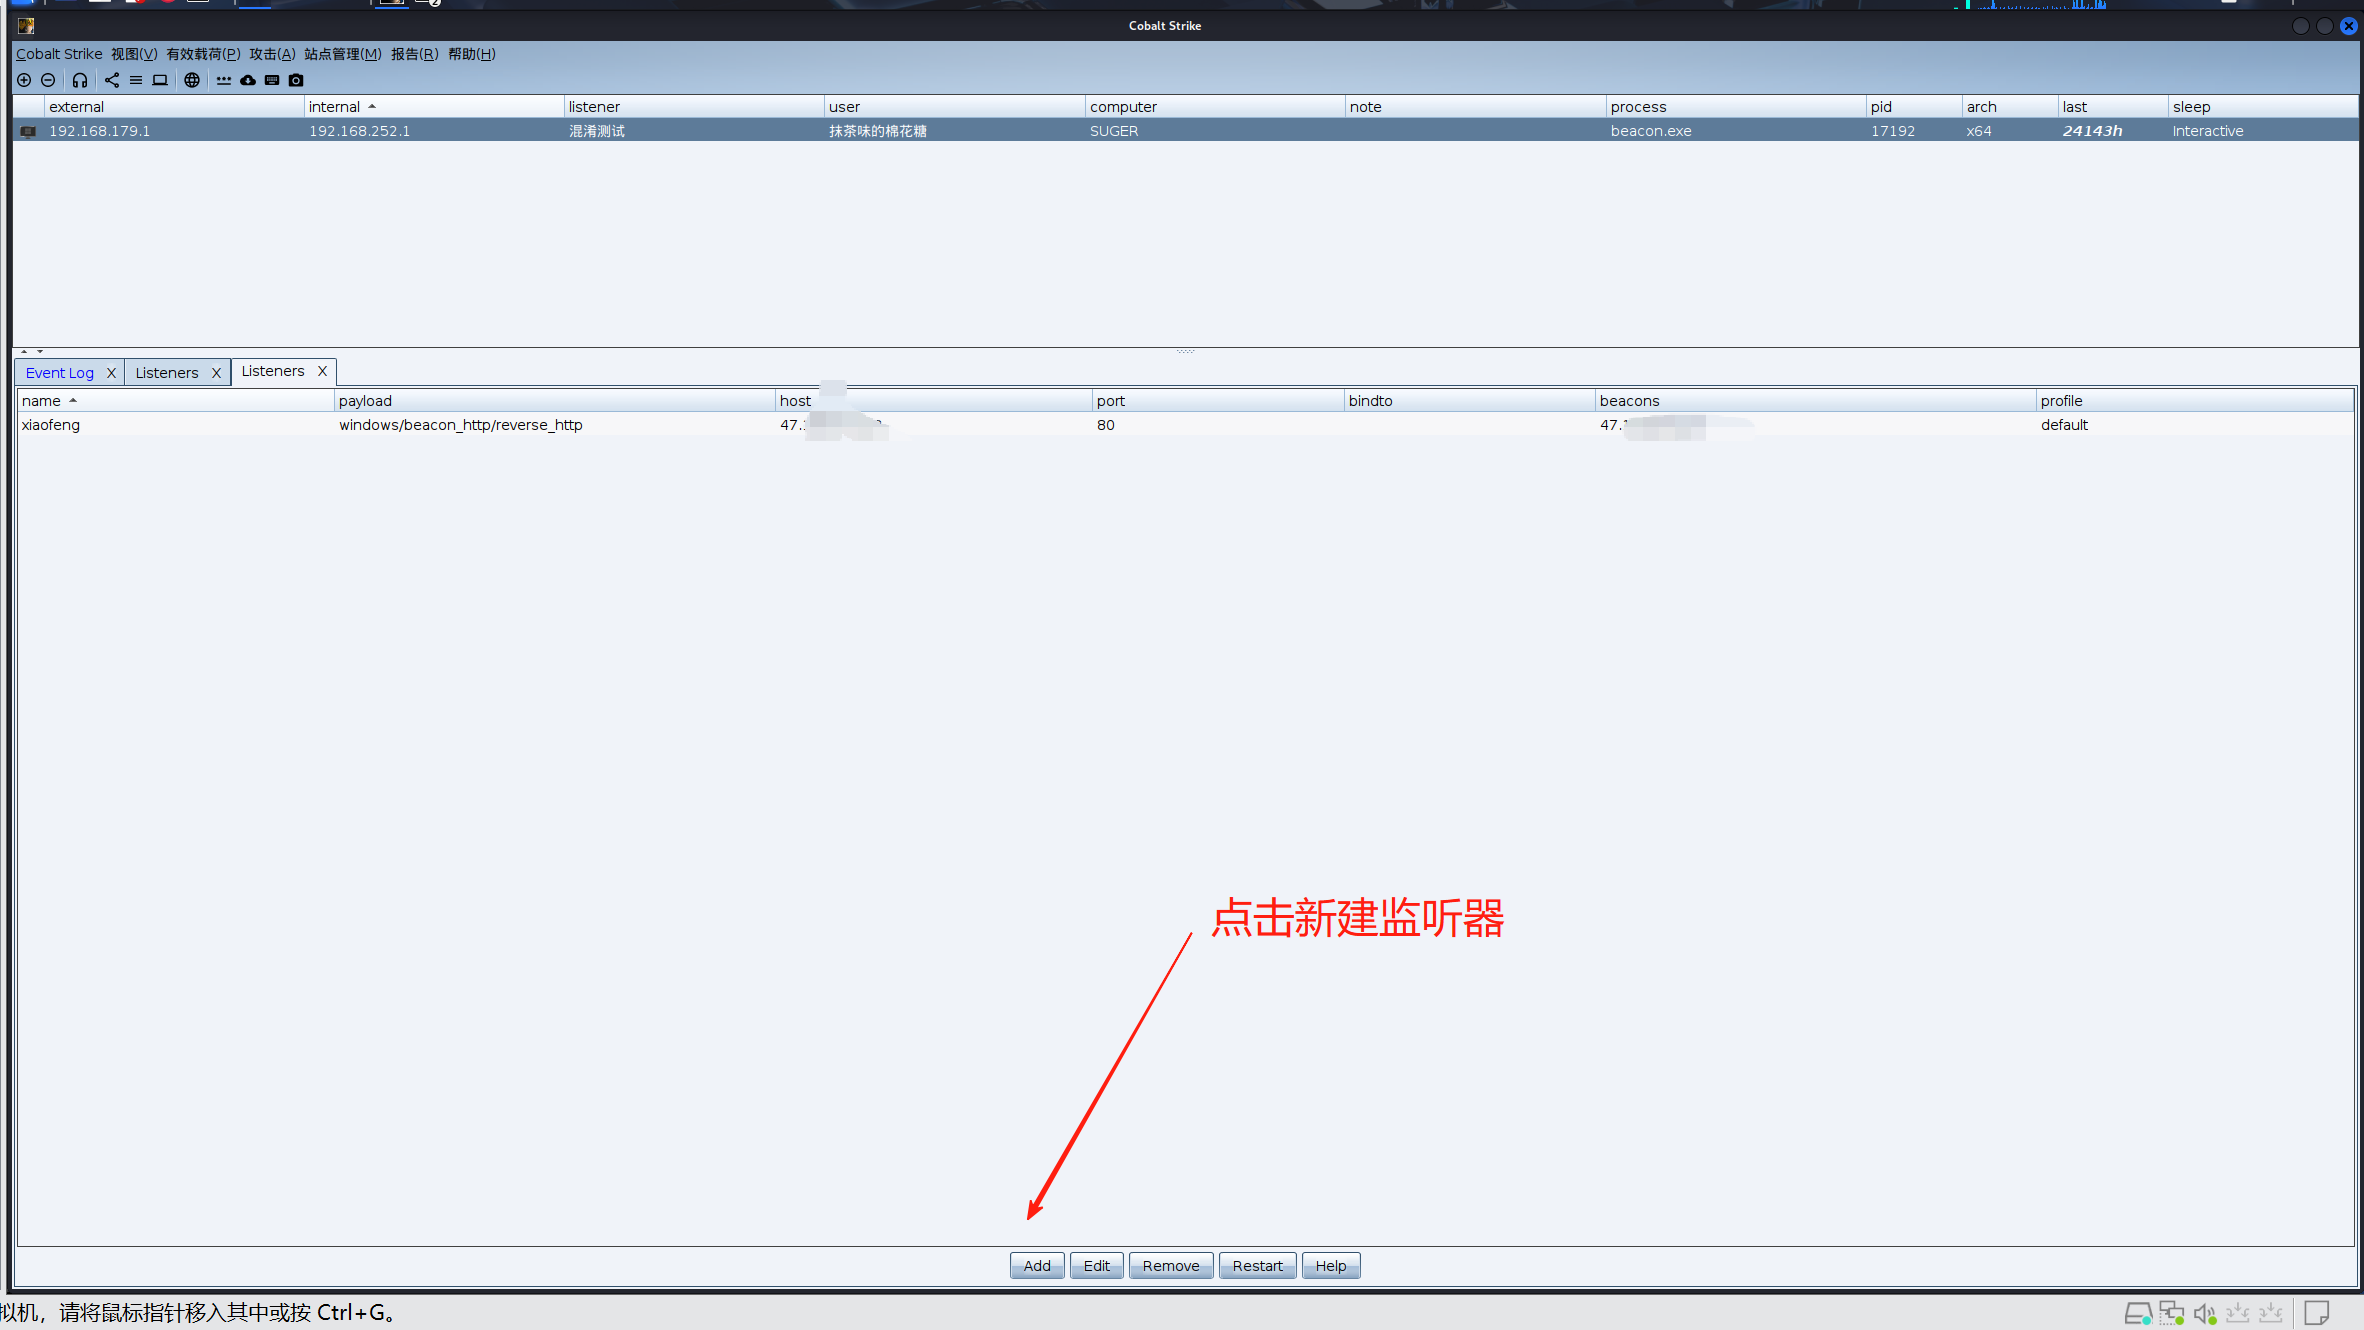Click the first VMware USB device icon
2364x1330 pixels.
[x=2238, y=1312]
